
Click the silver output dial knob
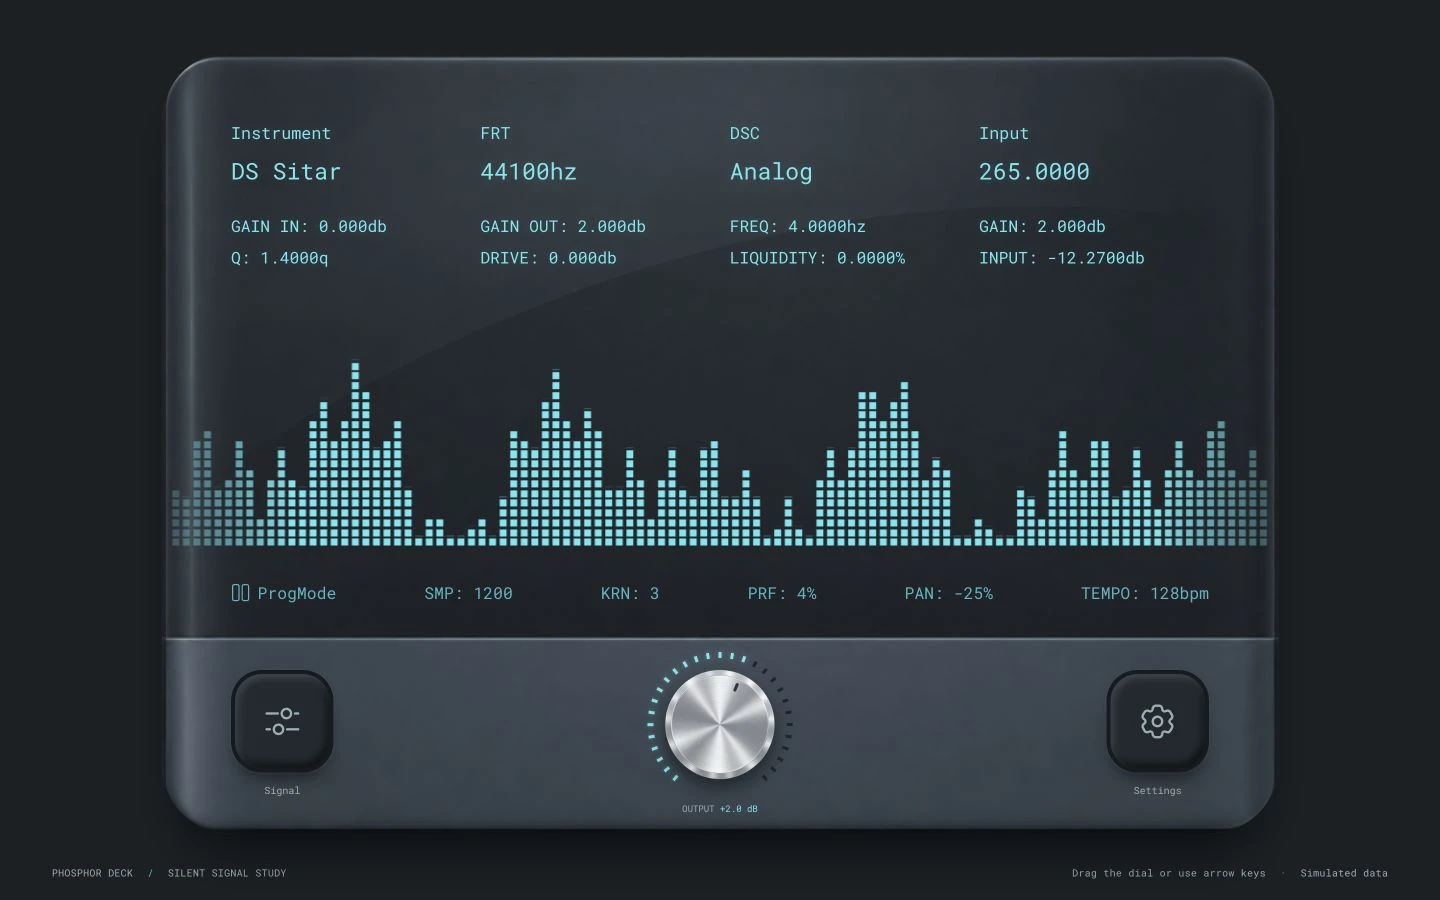tap(720, 724)
